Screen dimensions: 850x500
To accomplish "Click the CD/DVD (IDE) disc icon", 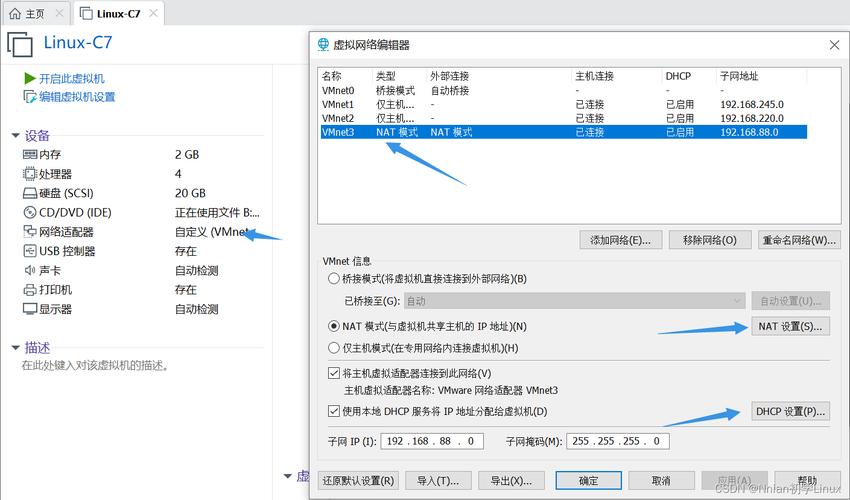I will coord(30,213).
